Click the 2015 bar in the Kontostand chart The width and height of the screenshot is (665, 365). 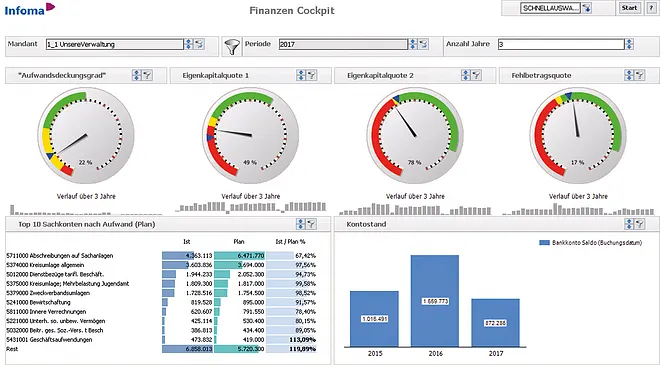pos(374,319)
